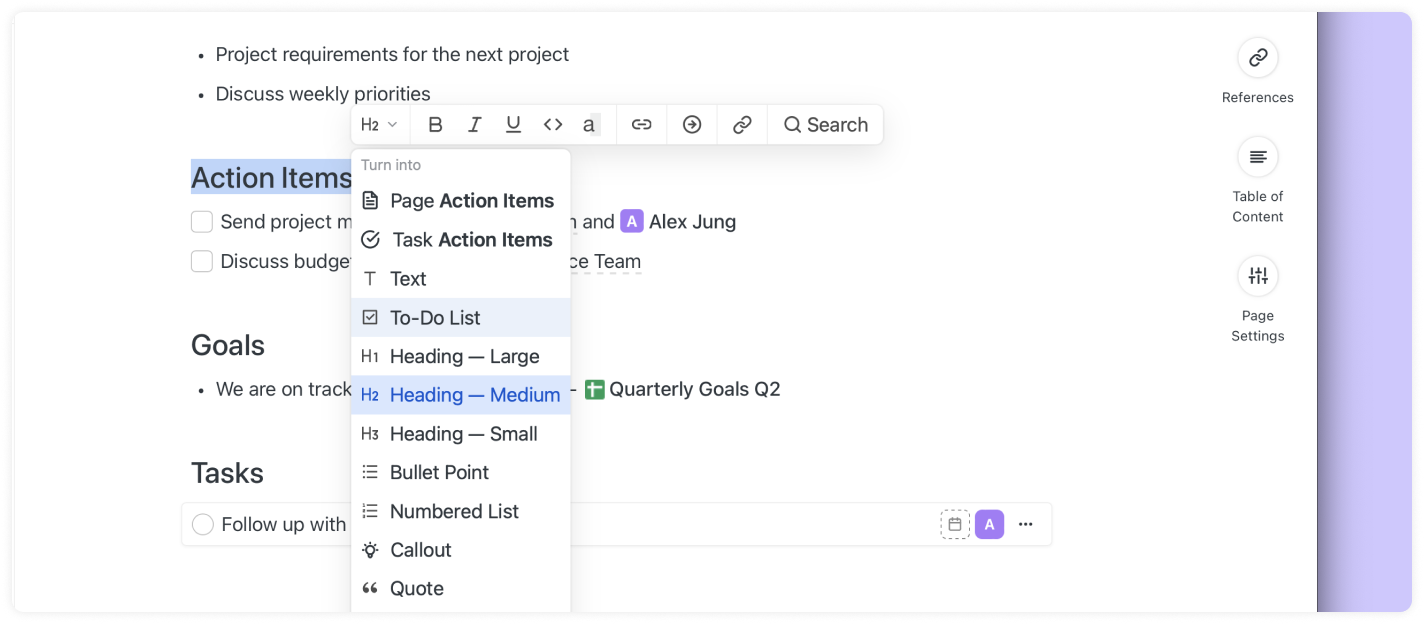
Task: Open the H2 block type dropdown
Action: click(379, 125)
